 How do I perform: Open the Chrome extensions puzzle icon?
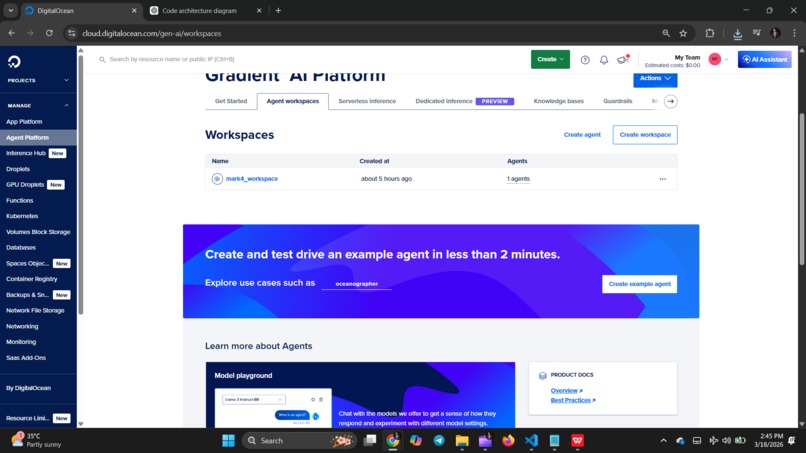click(710, 33)
